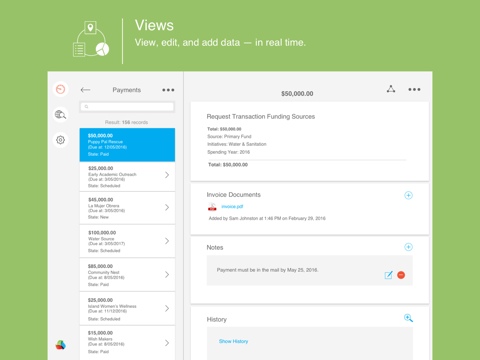
Task: Expand the La Mujer Obrera payment chevron
Action: 167,207
